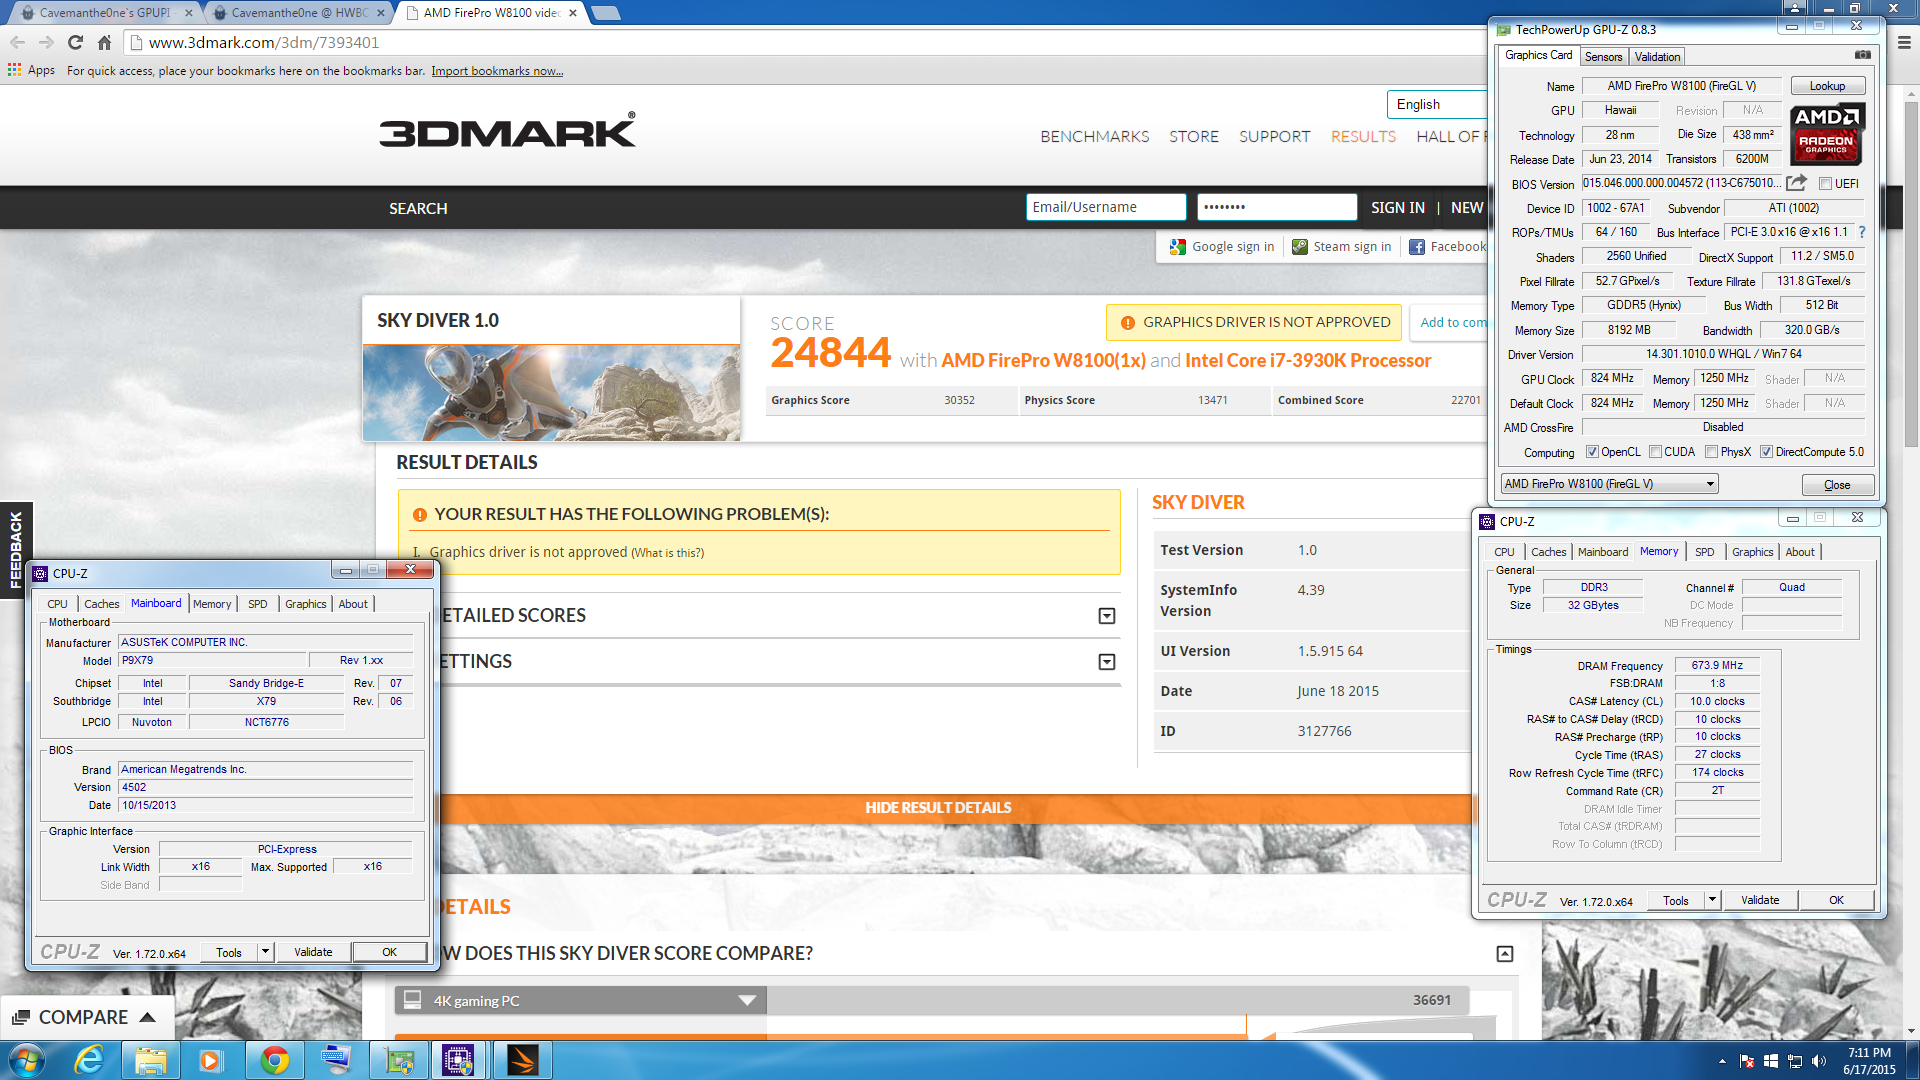
Task: Open the 'What is this?' link
Action: tap(668, 553)
